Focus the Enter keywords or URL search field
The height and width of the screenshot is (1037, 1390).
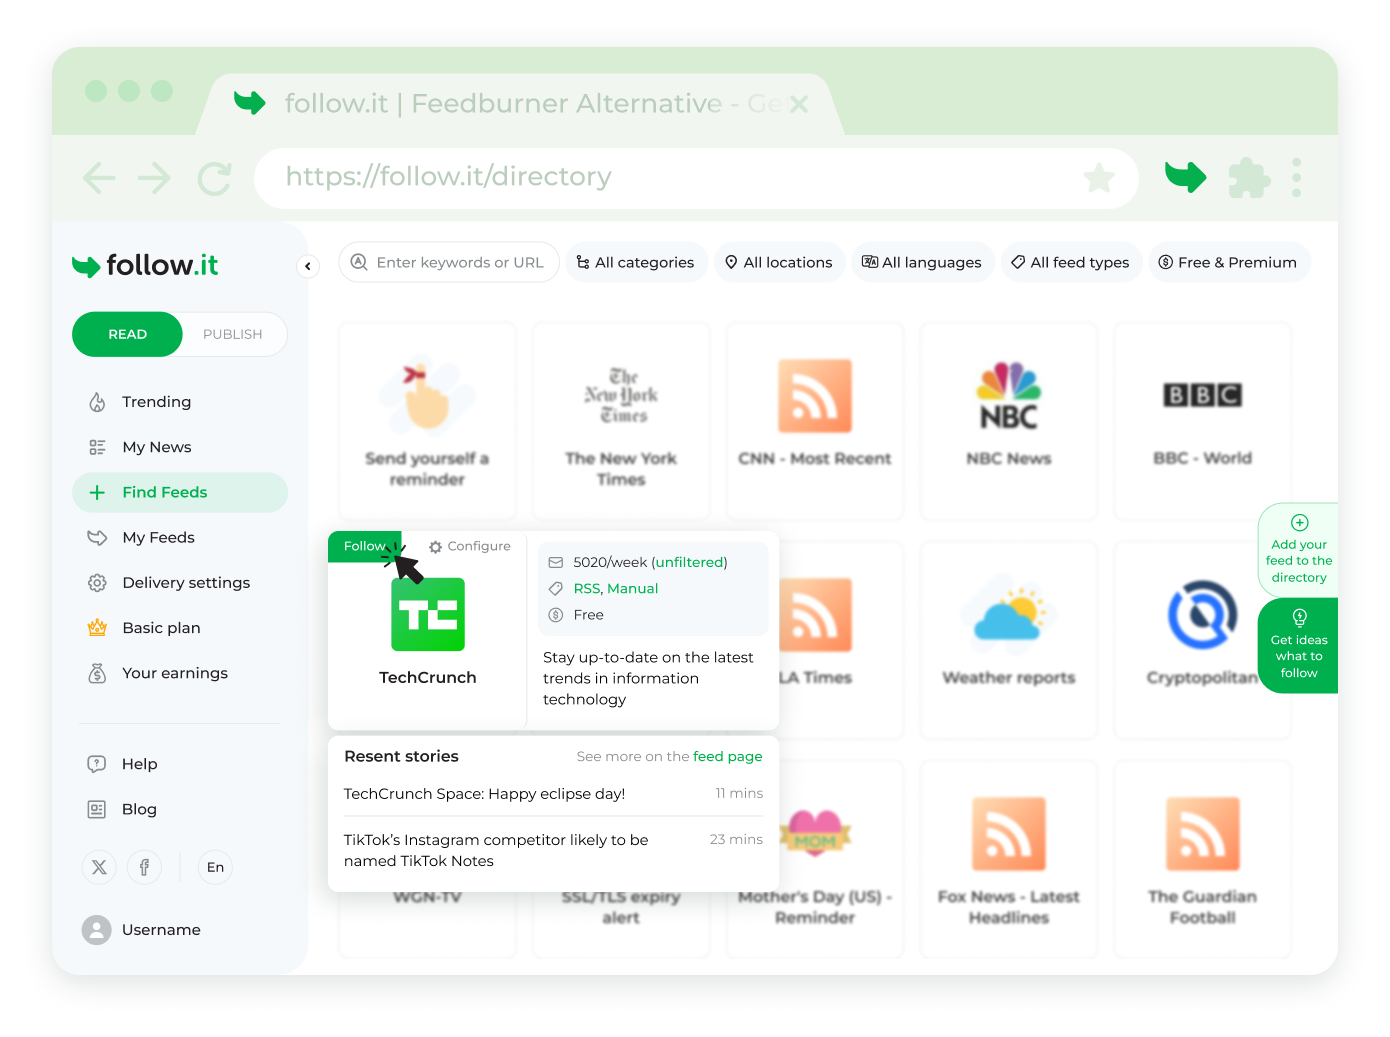[x=449, y=262]
